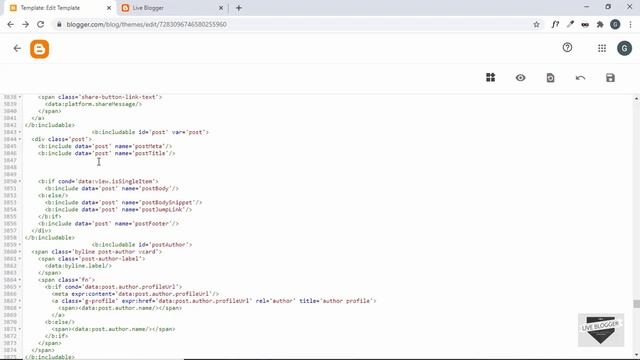Click the line with name='postTitle'
This screenshot has width=640, height=360.
point(107,153)
